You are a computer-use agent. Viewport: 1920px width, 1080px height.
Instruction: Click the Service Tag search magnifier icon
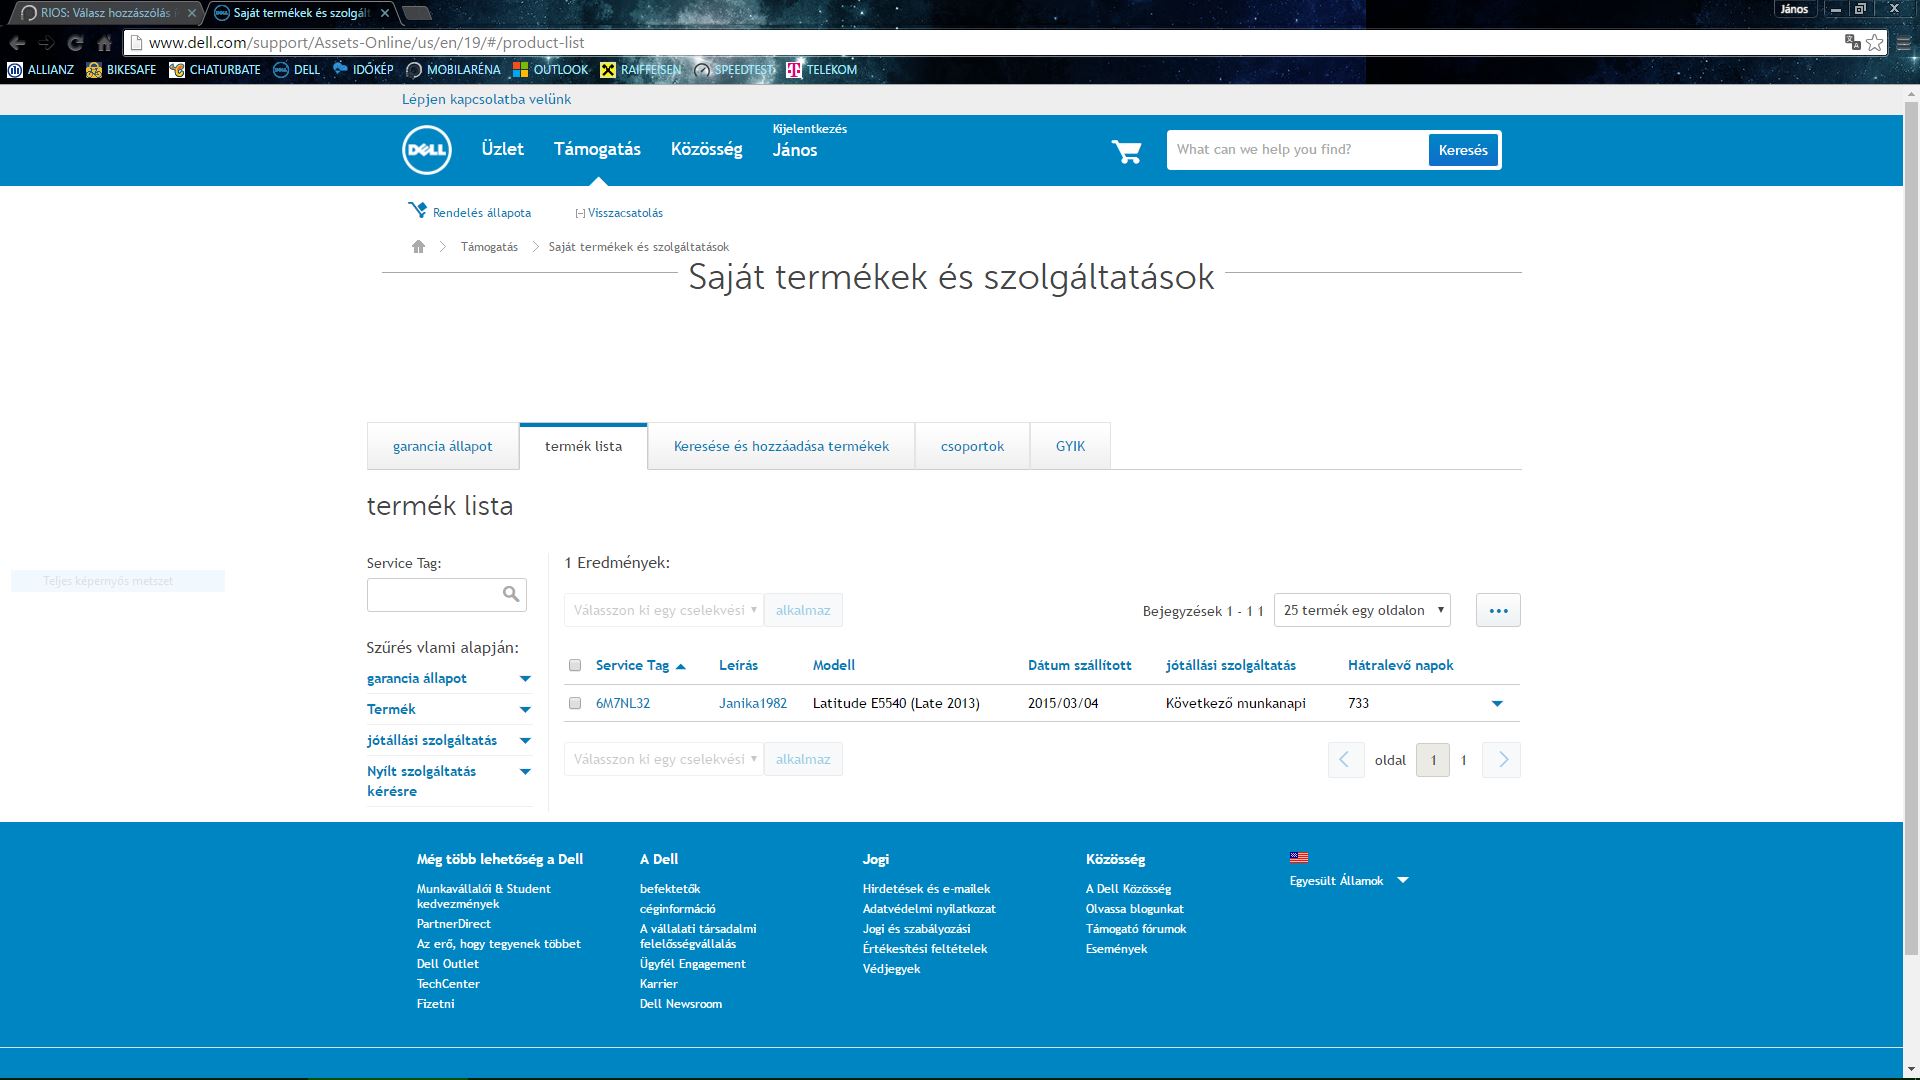point(511,594)
